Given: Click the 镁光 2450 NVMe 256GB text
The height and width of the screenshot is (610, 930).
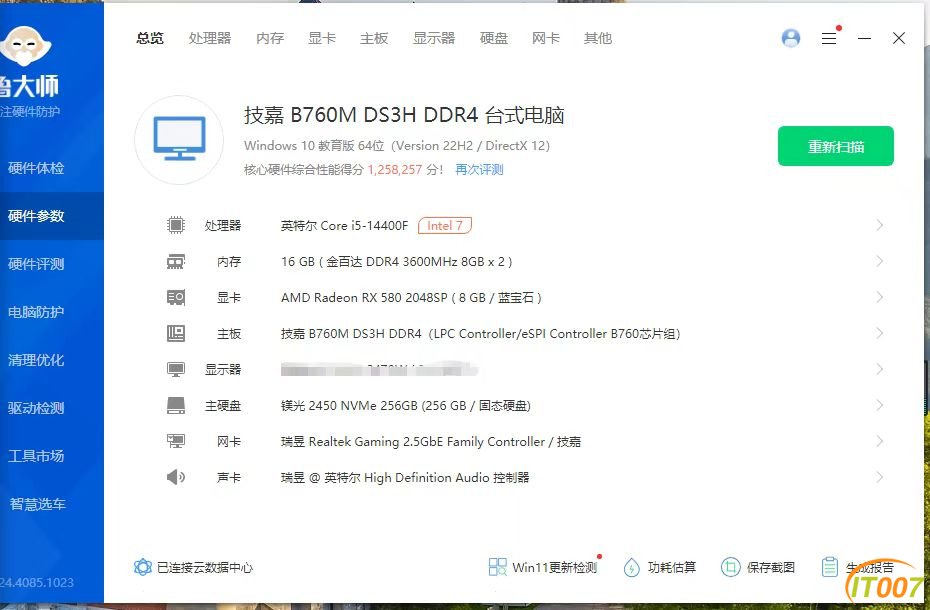Looking at the screenshot, I should [406, 405].
